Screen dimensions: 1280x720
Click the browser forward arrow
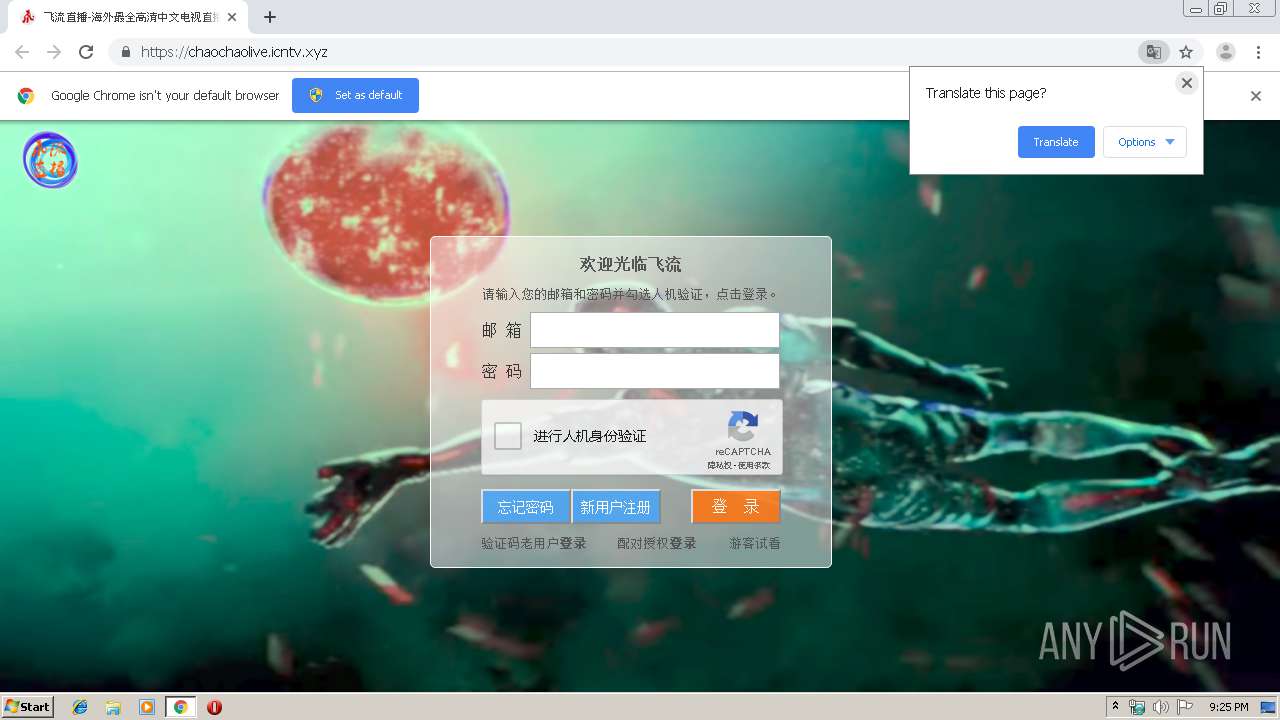54,52
